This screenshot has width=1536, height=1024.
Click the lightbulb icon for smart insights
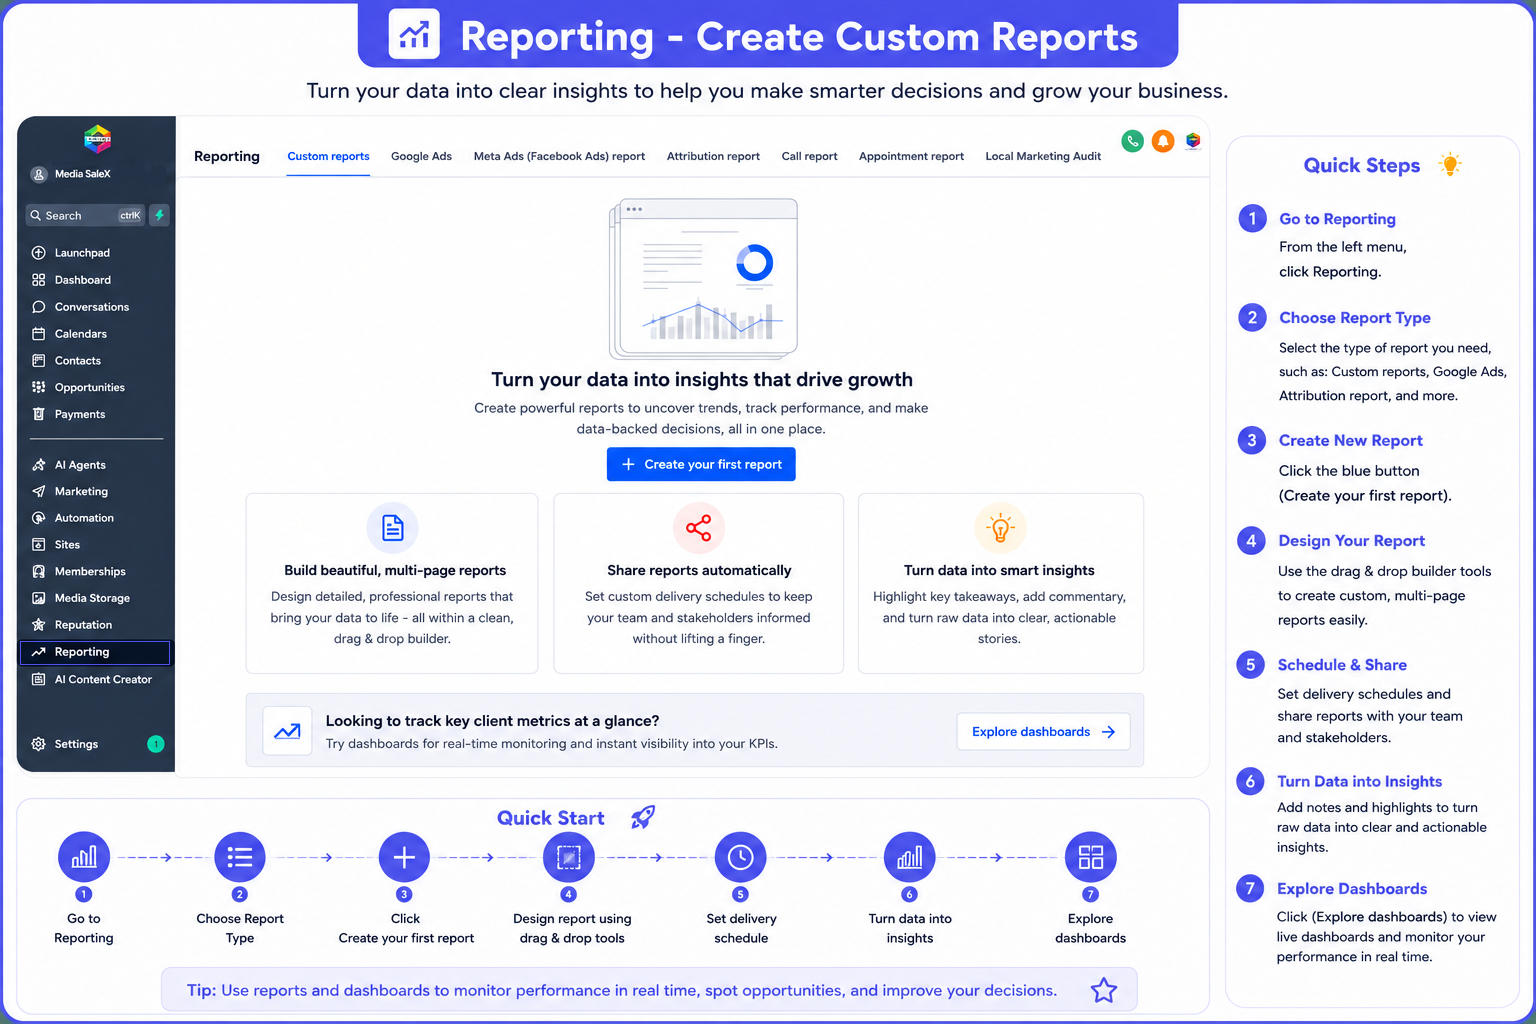click(1000, 528)
